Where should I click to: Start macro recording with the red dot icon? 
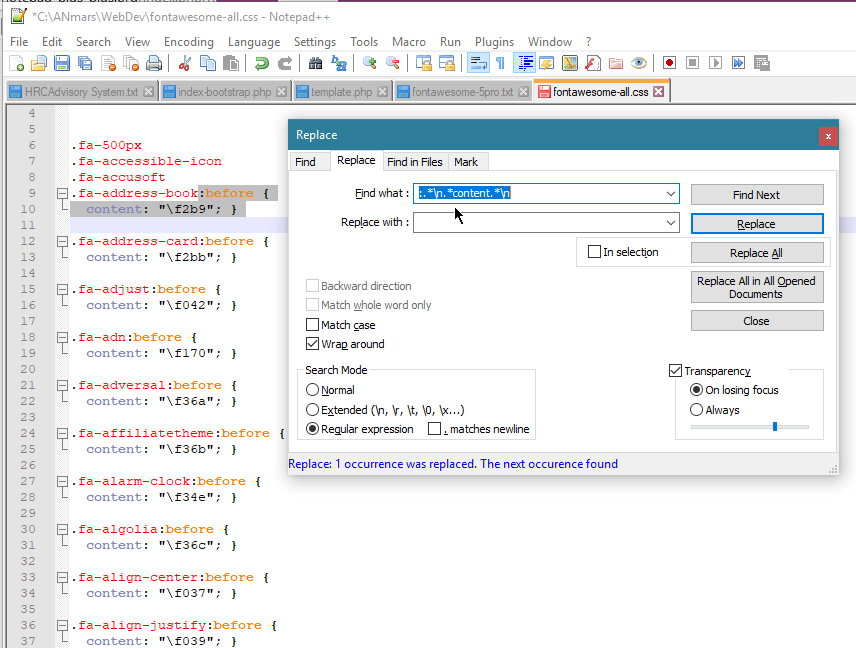[x=668, y=63]
